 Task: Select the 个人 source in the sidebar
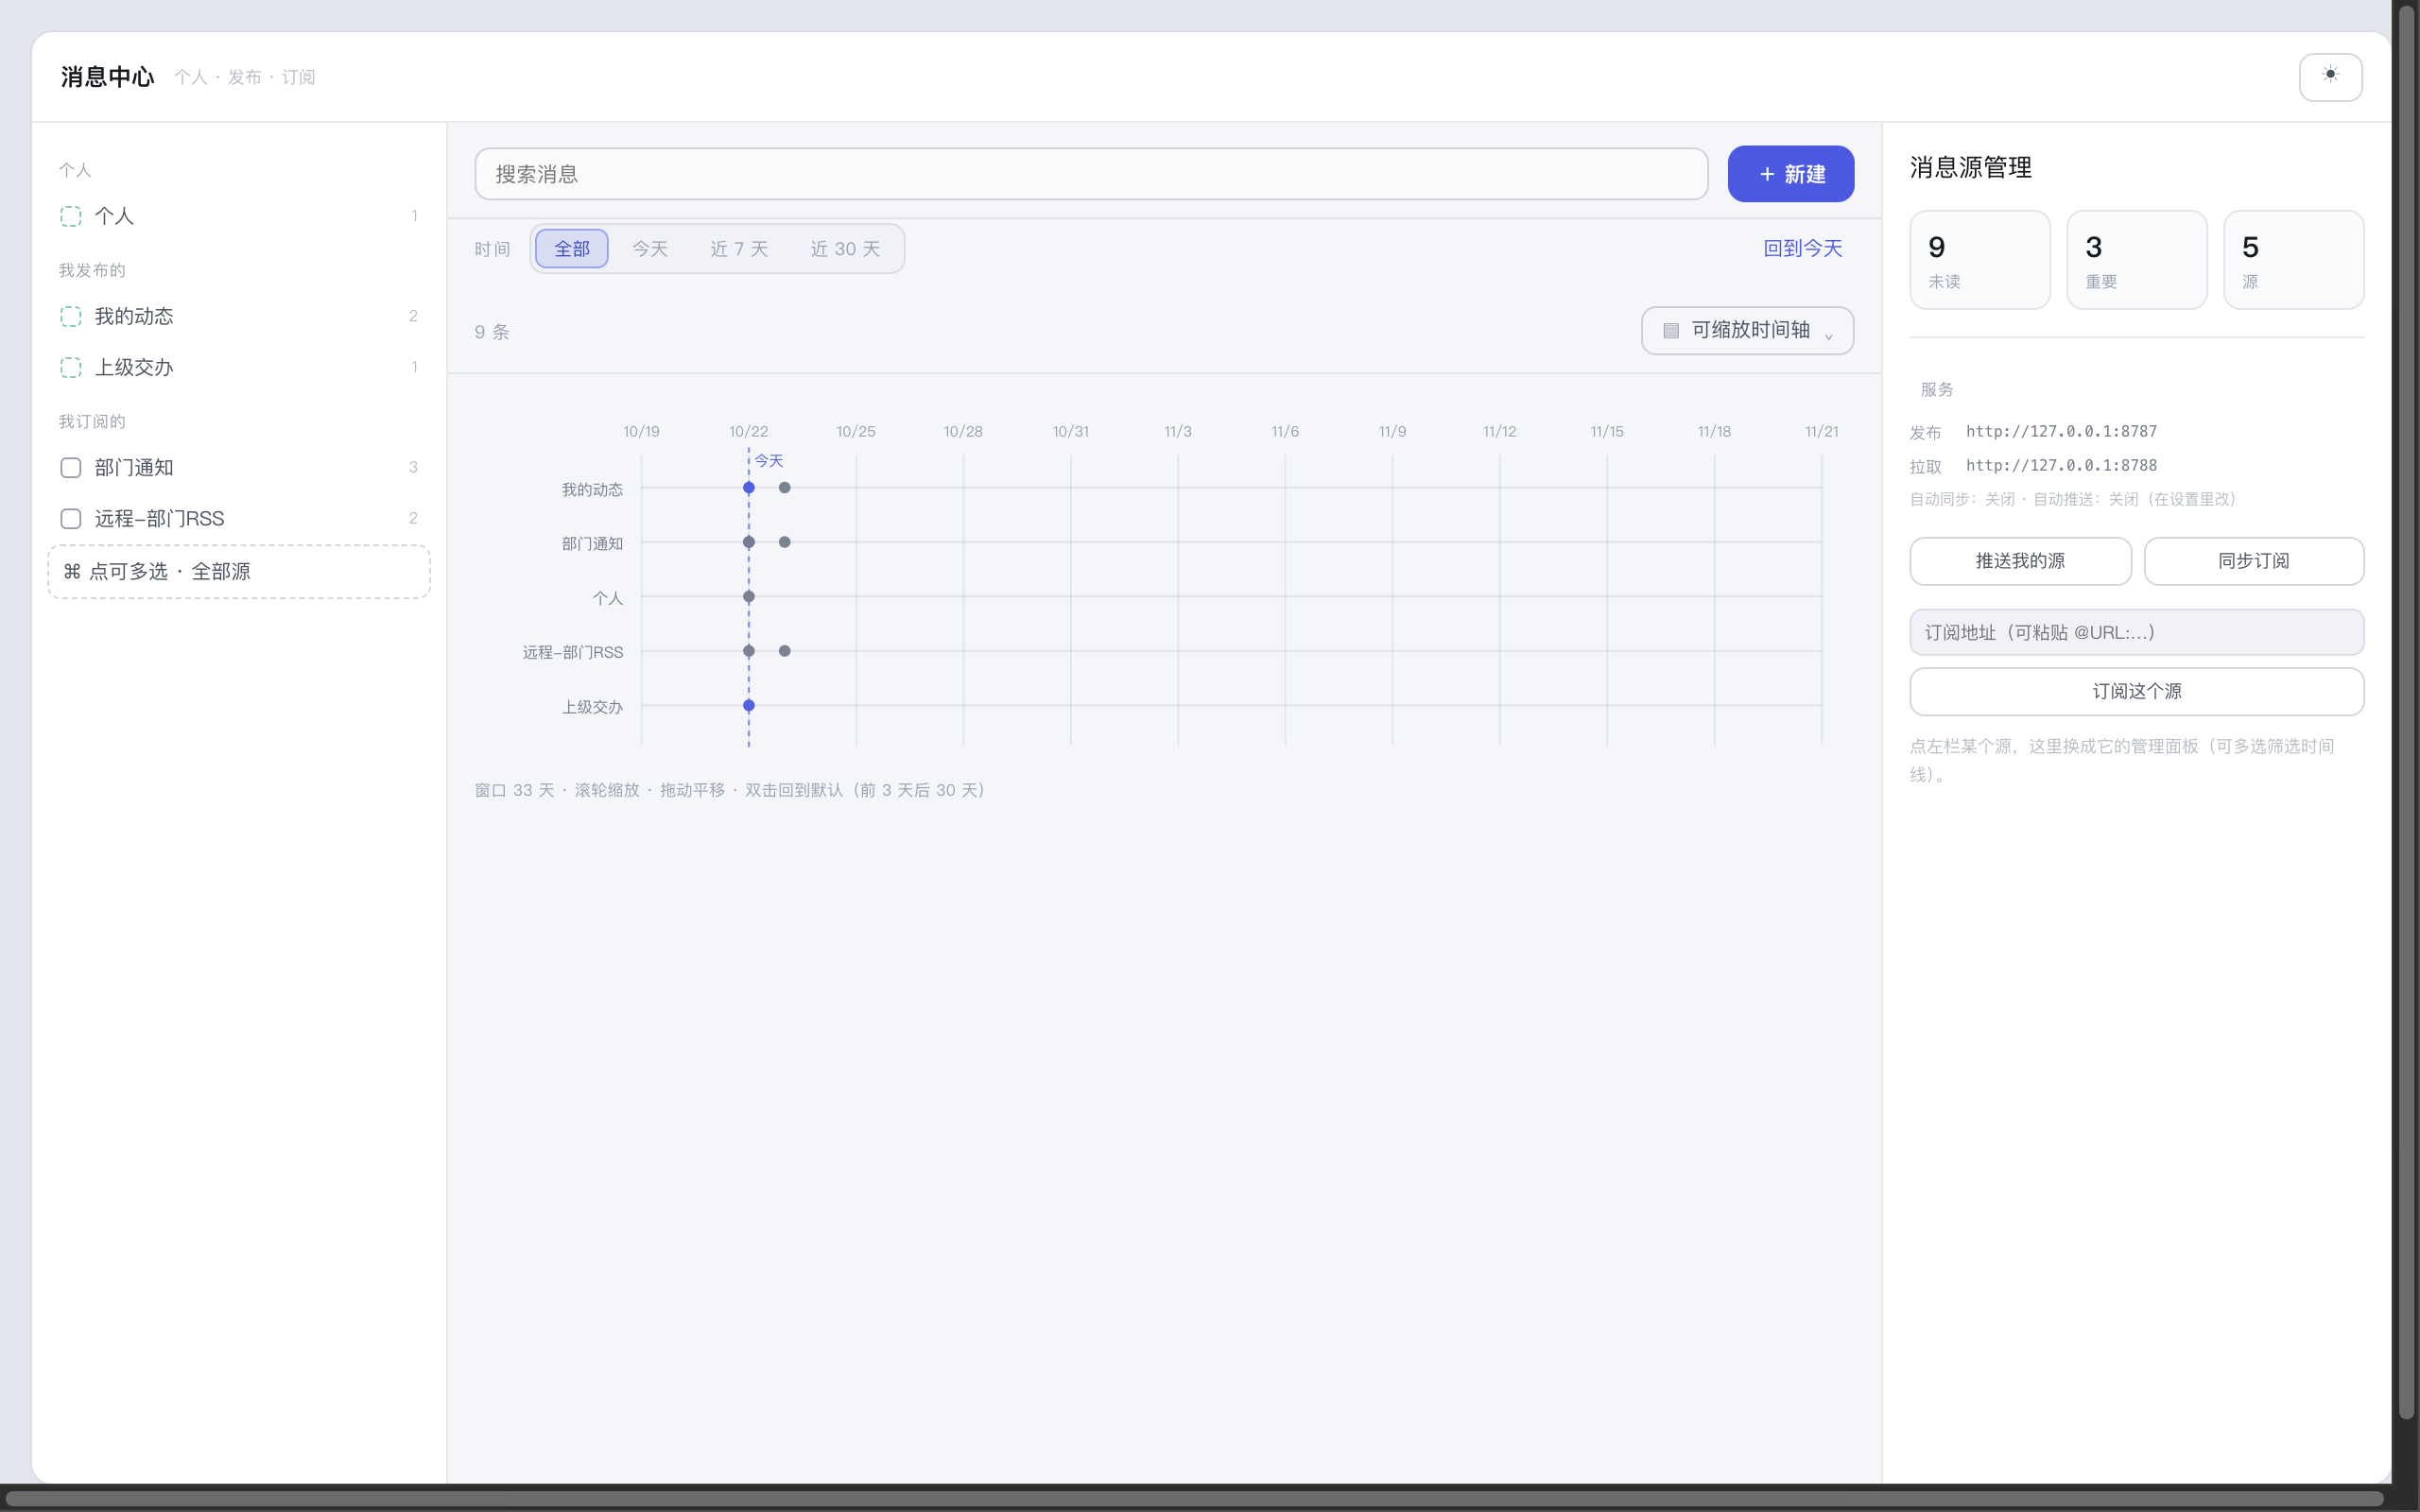(239, 216)
